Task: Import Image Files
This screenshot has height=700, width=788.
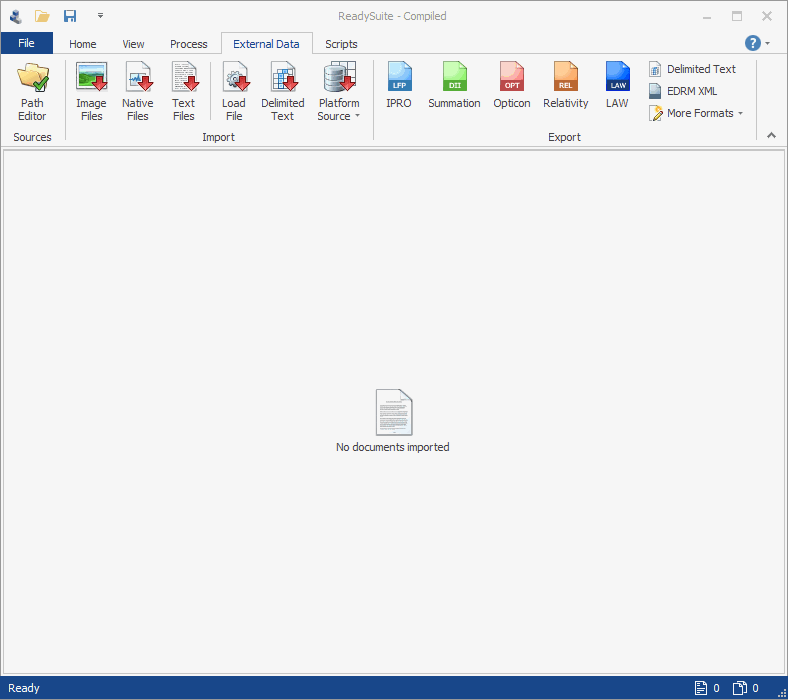Action: coord(91,91)
